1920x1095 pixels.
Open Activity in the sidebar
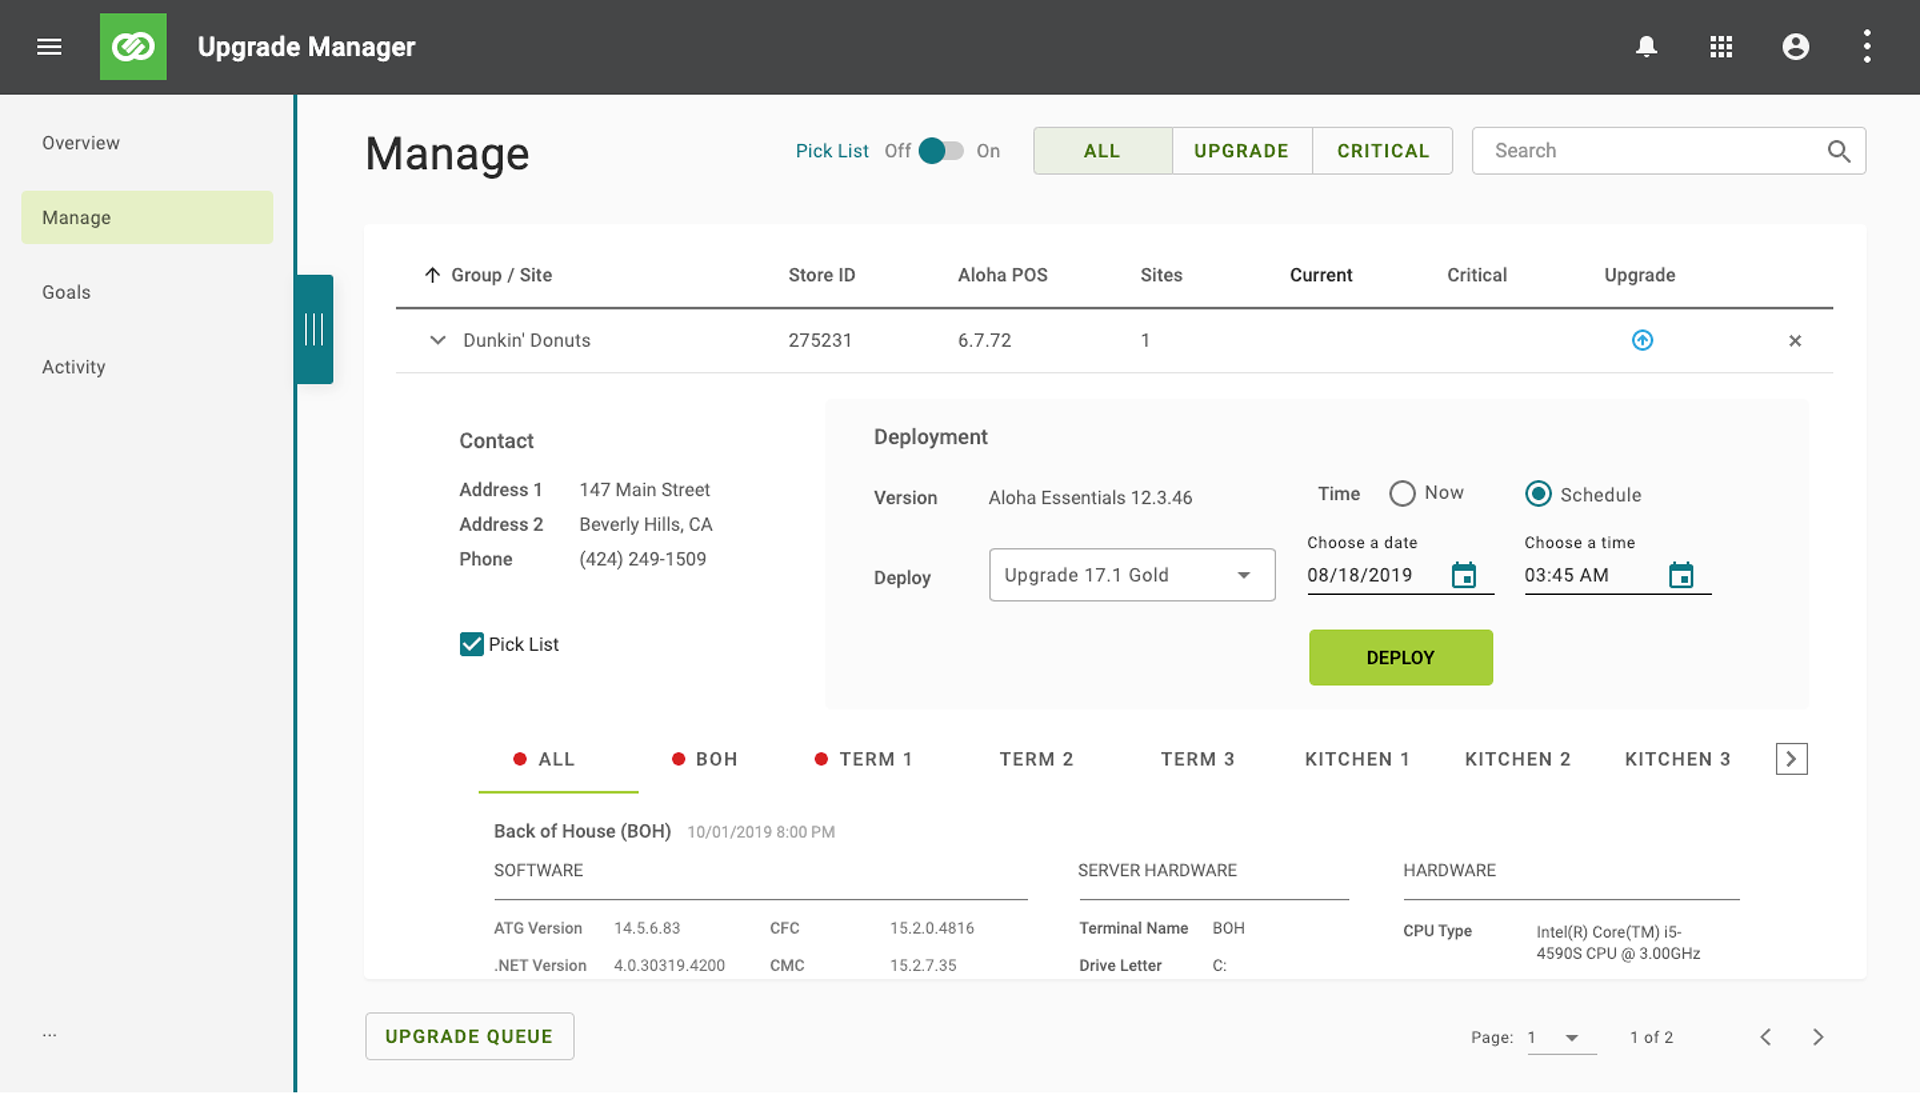[147, 367]
